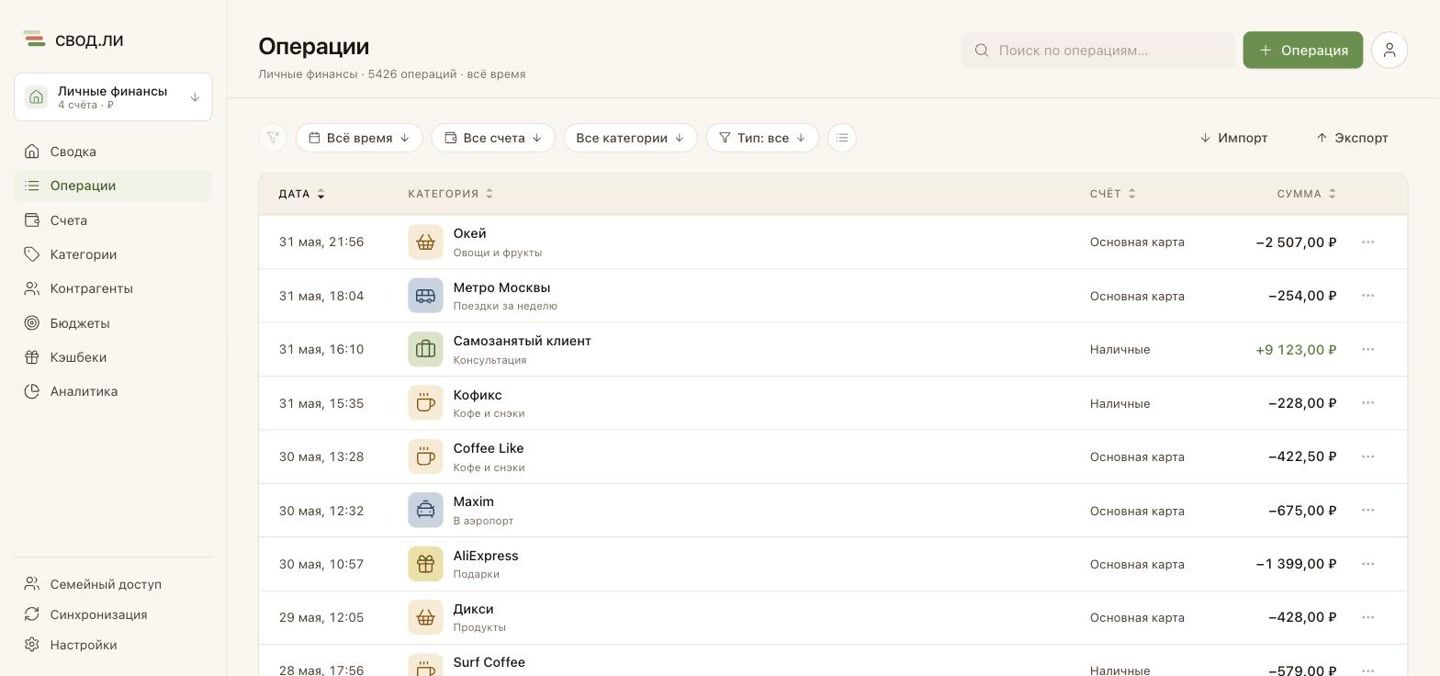Click the Метро Москвы bus icon
1440x676 pixels.
coord(425,296)
